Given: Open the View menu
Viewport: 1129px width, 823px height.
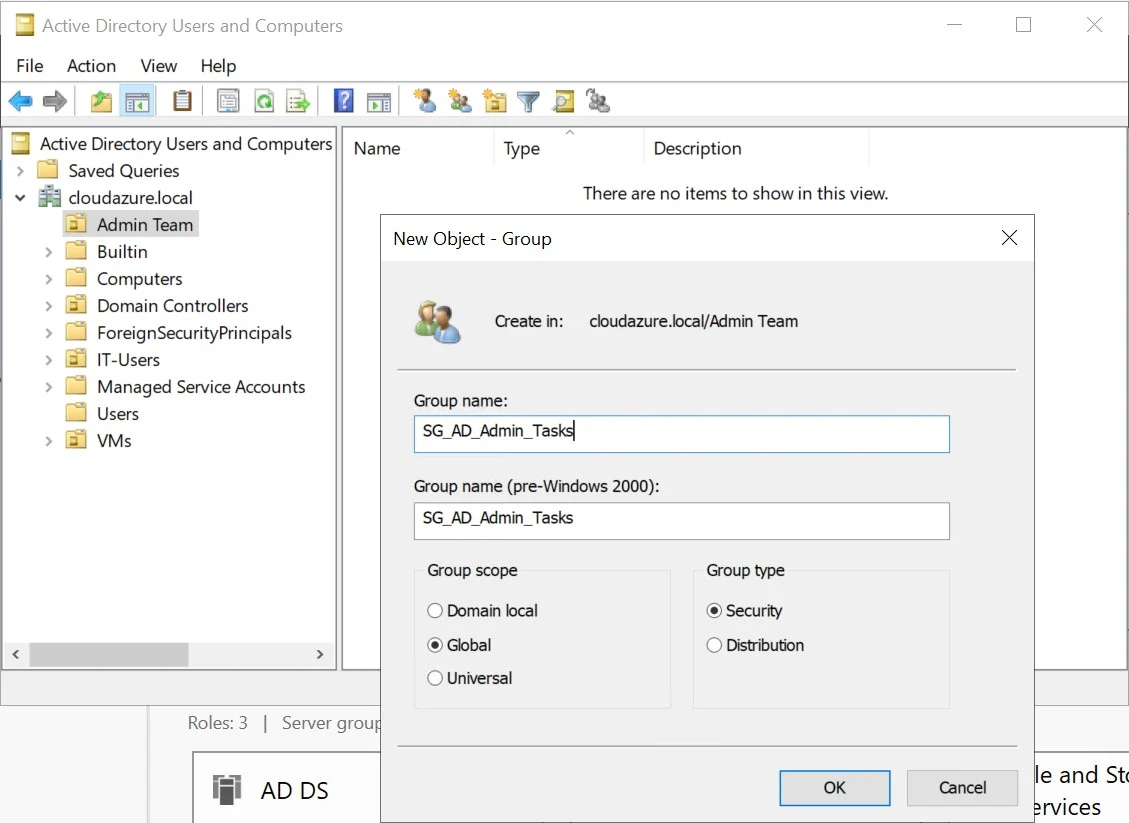Looking at the screenshot, I should click(x=158, y=66).
